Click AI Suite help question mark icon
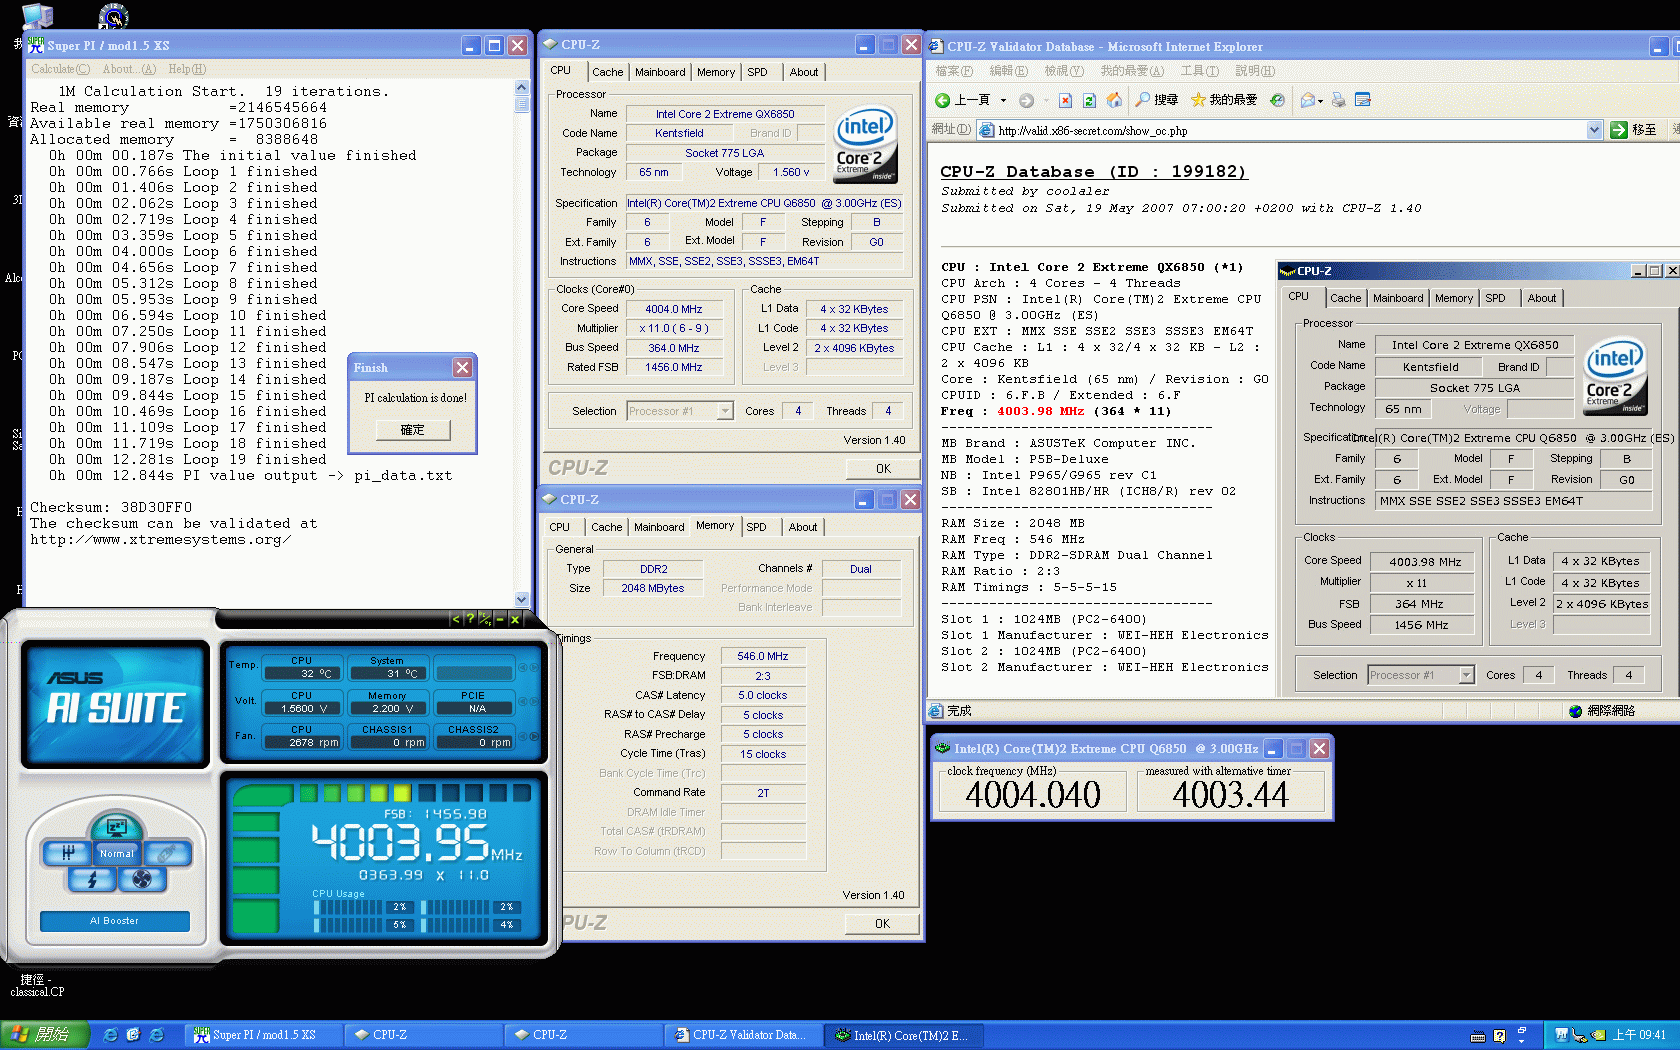1680x1050 pixels. (x=470, y=619)
